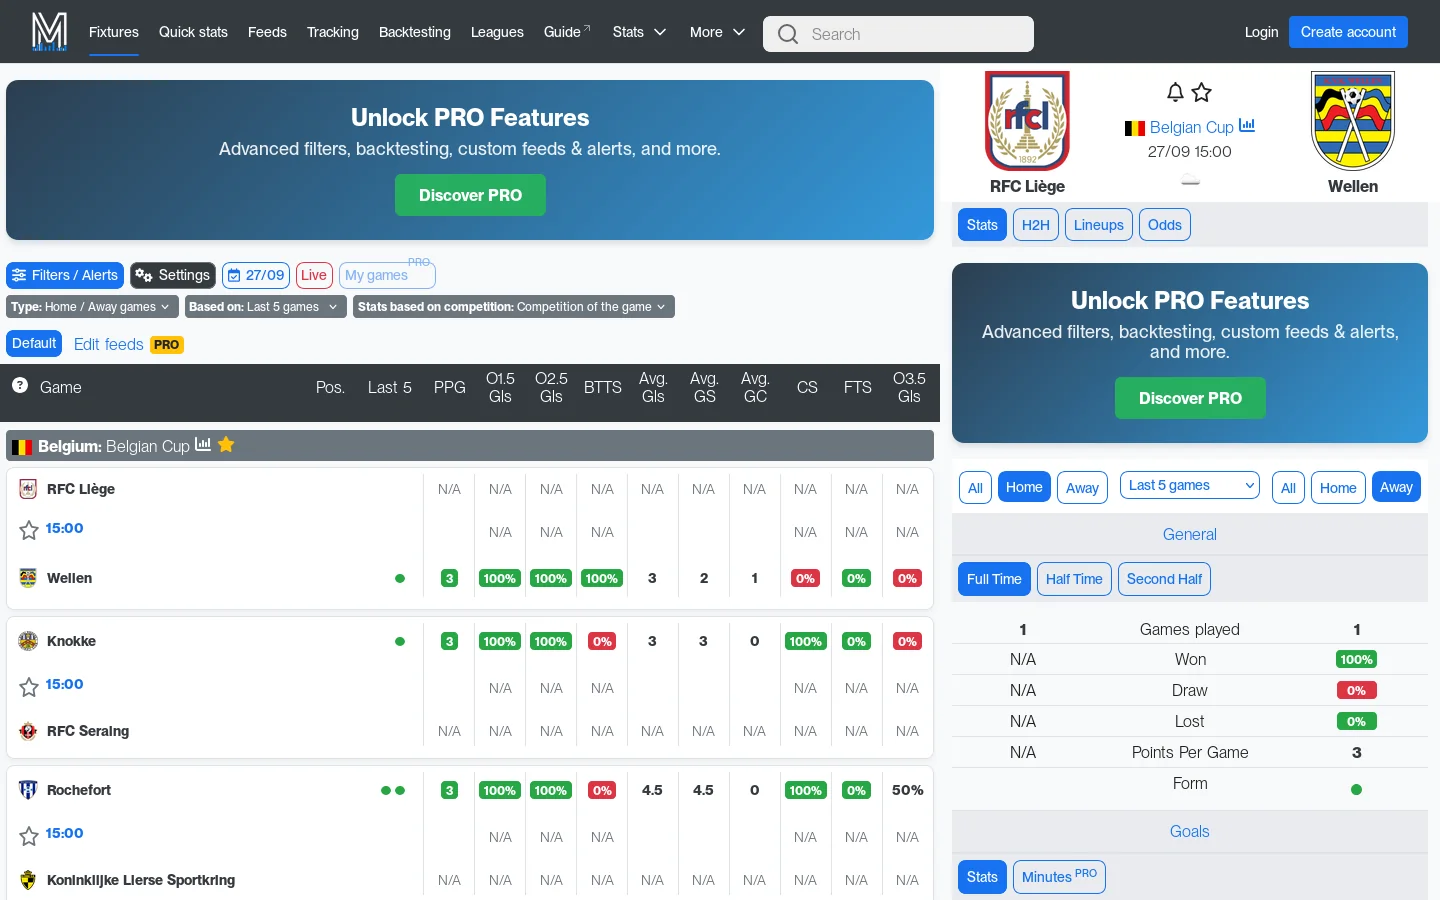The width and height of the screenshot is (1440, 900).
Task: Click Discover PRO in the right panel
Action: point(1190,398)
